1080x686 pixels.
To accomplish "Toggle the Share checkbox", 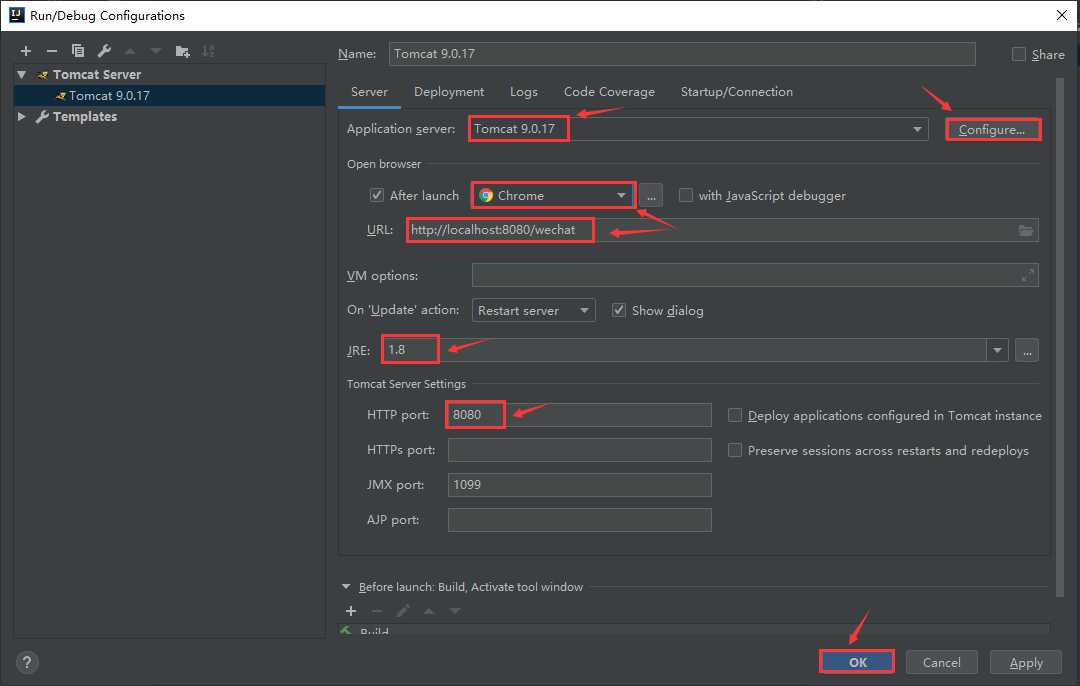I will [1019, 54].
